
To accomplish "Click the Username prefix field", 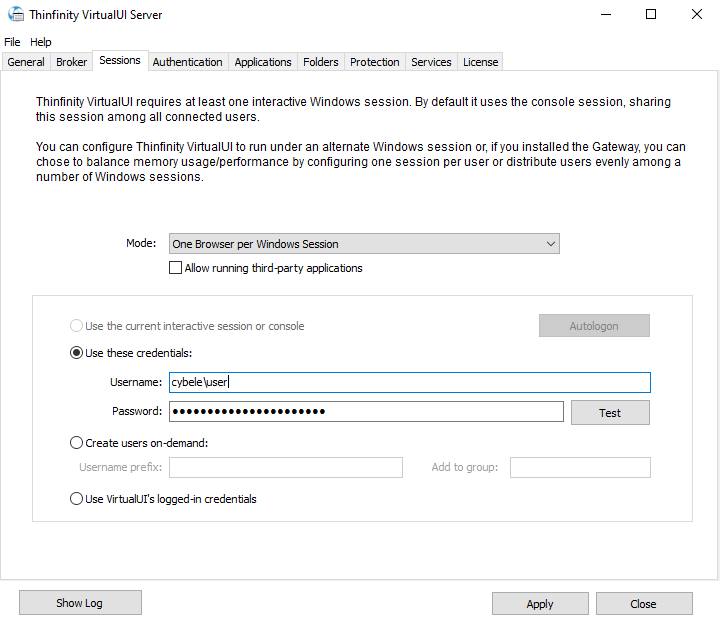I will coord(286,467).
